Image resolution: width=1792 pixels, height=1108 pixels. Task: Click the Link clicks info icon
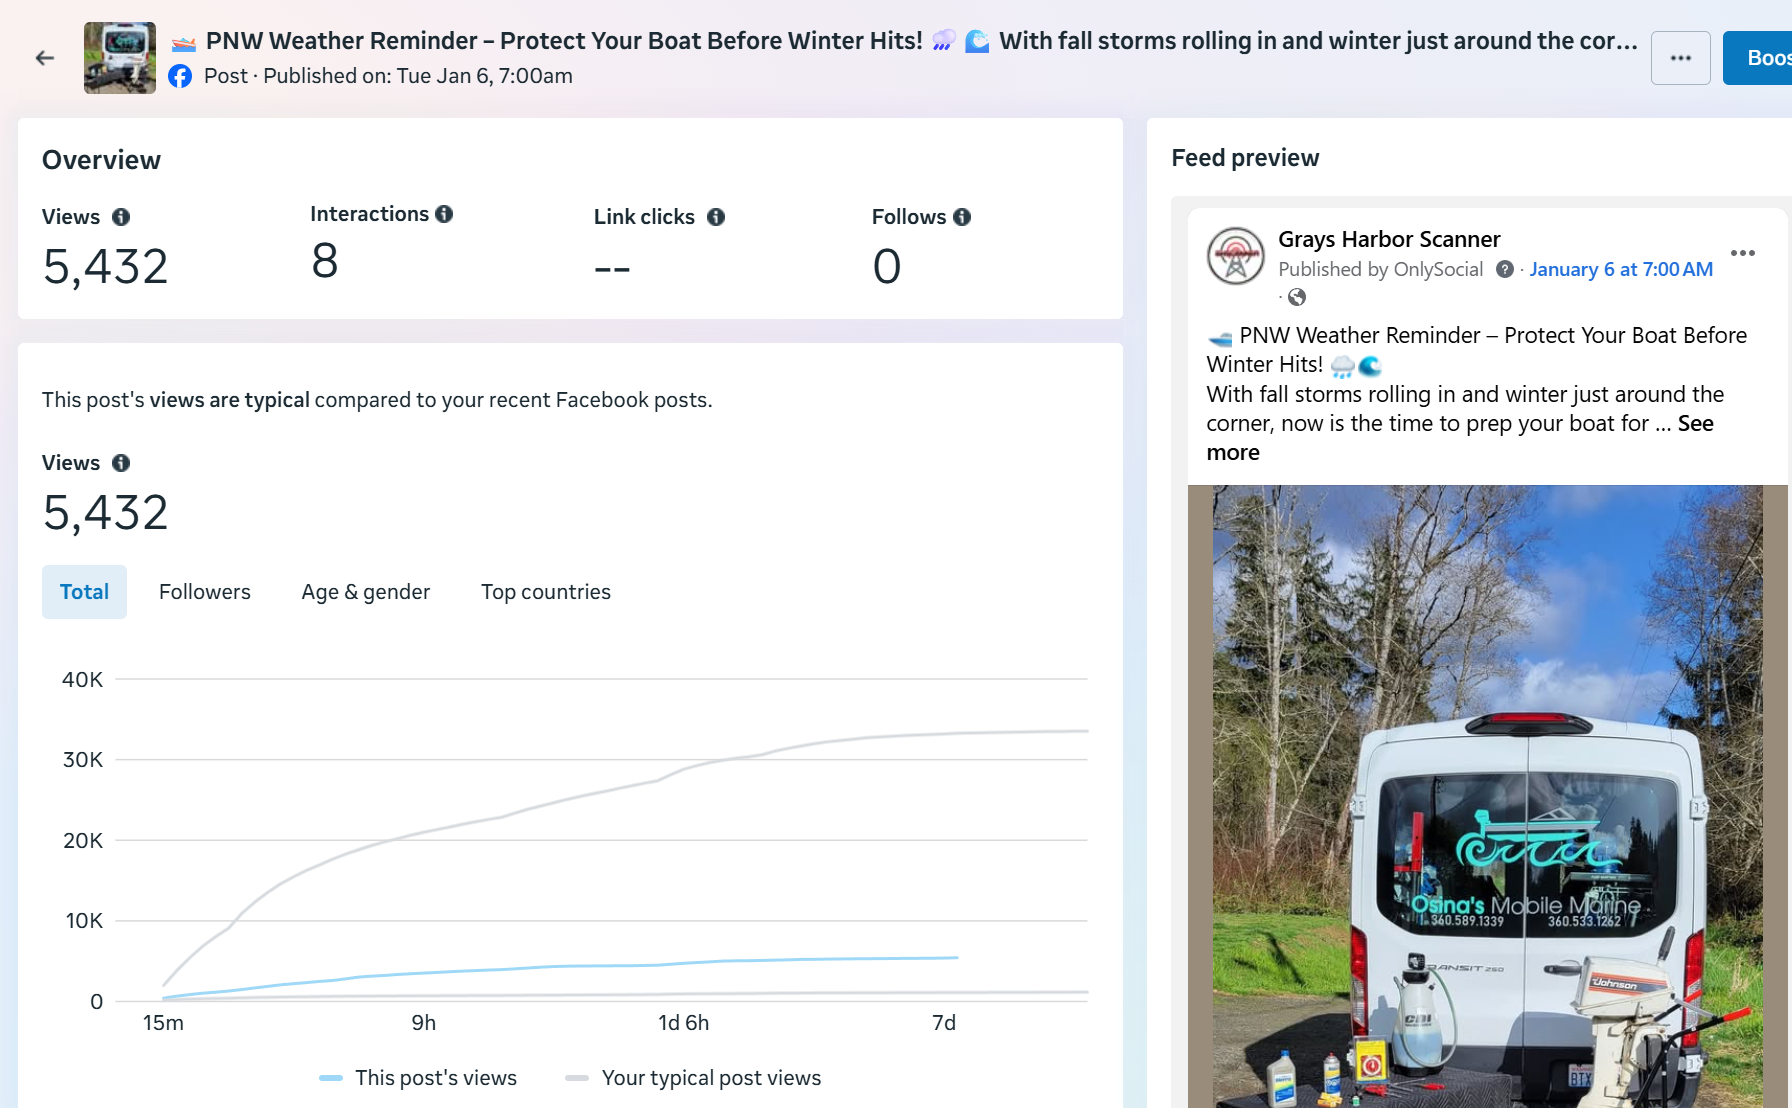point(716,217)
